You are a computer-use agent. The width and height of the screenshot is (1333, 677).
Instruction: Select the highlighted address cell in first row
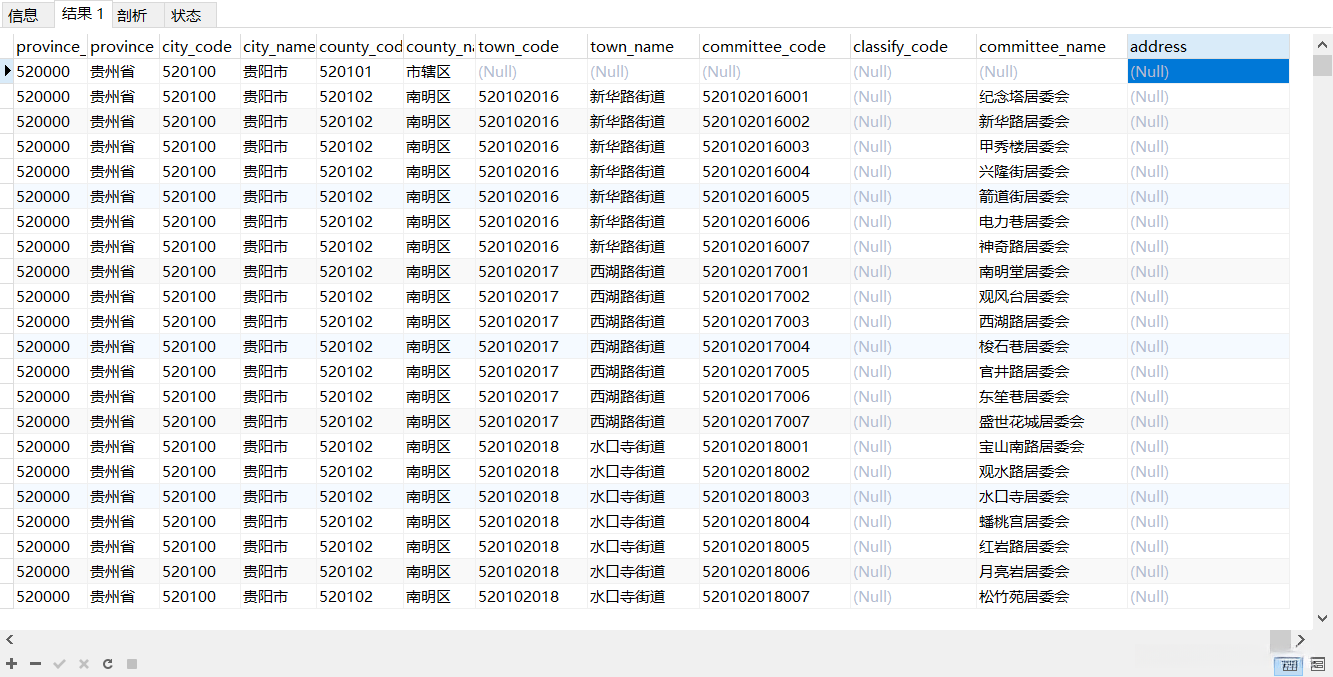click(x=1208, y=71)
